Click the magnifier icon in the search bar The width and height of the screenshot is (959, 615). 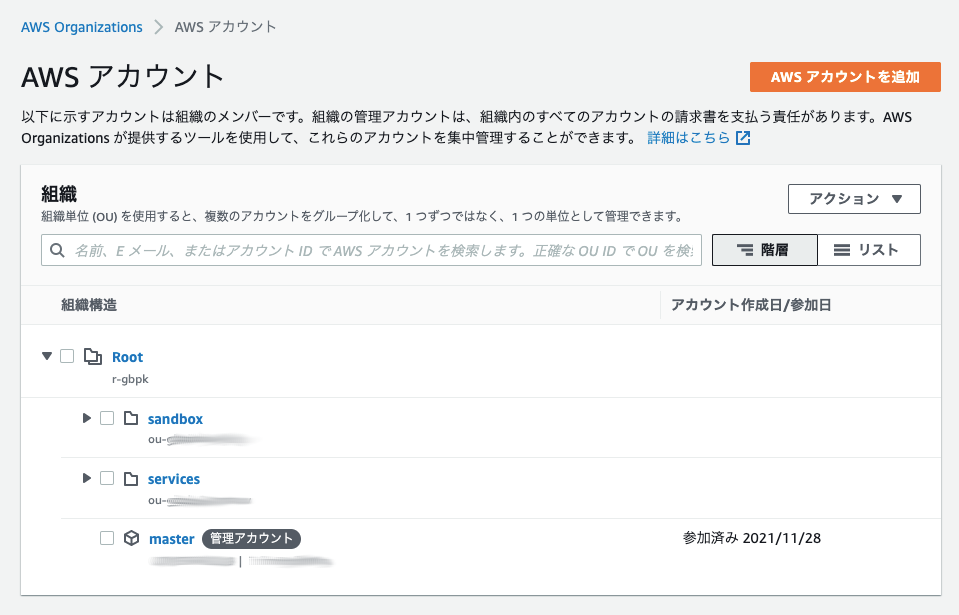(57, 249)
